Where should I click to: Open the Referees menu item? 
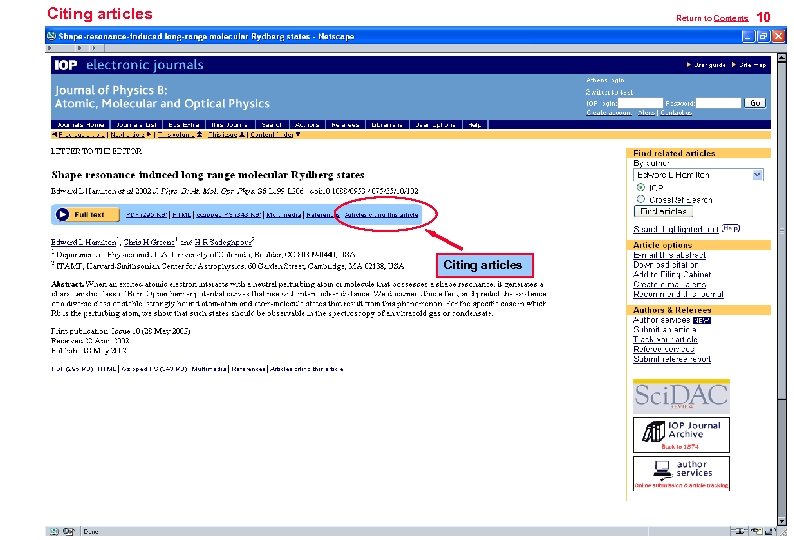(x=345, y=125)
